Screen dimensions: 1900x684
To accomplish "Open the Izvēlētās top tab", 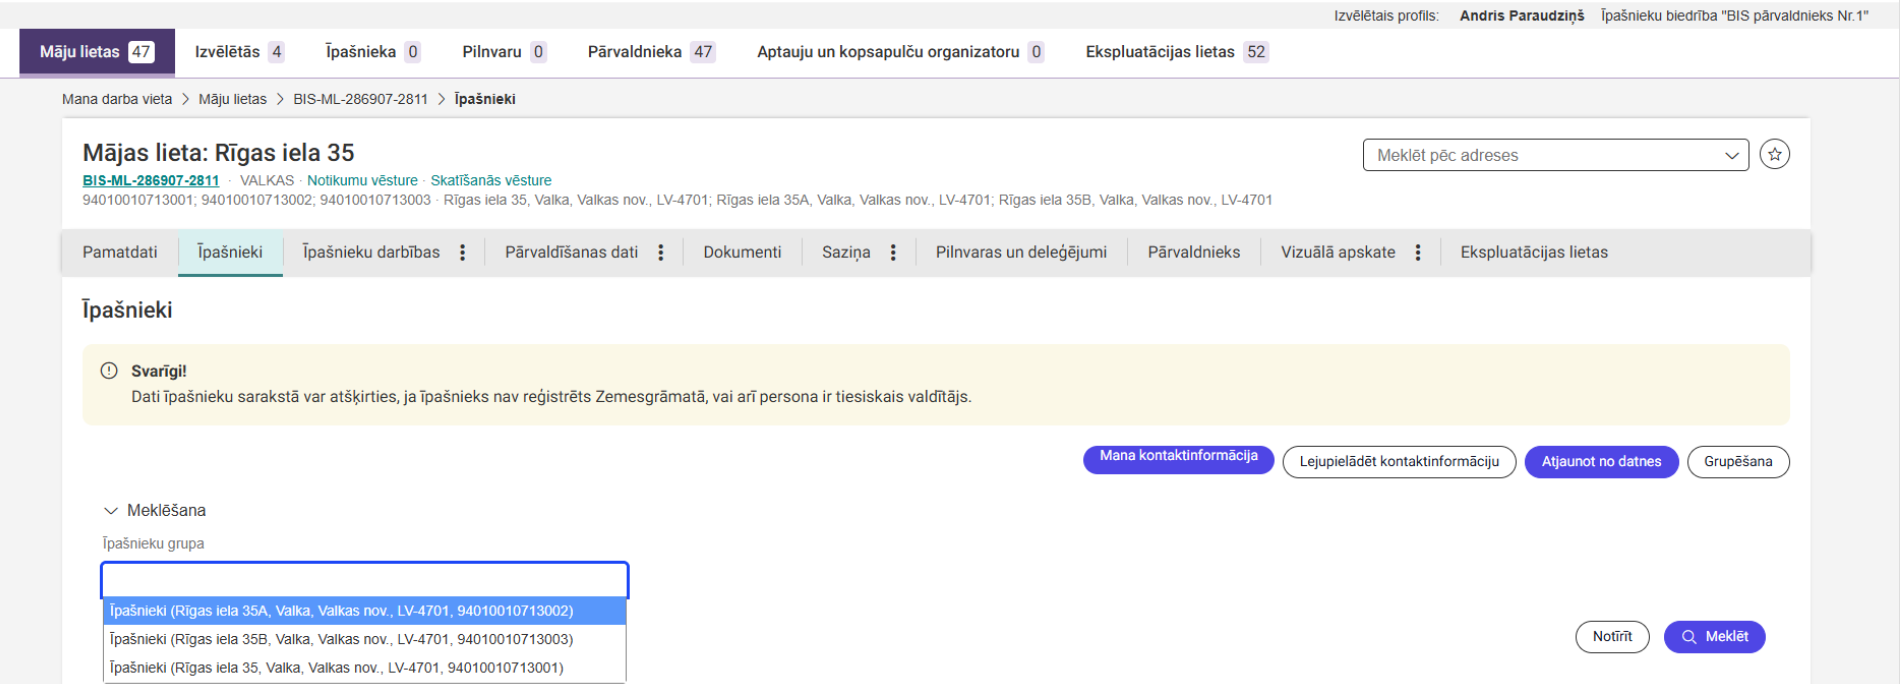I will 239,52.
